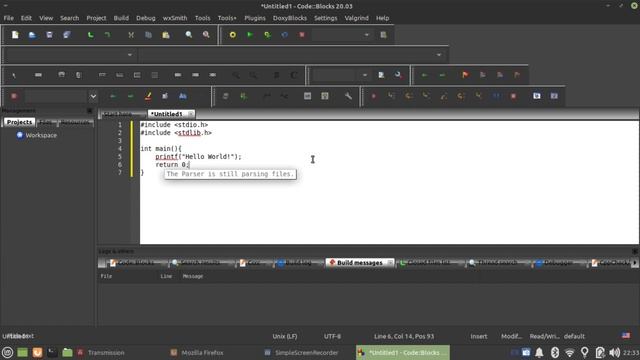The height and width of the screenshot is (360, 640).
Task: Click the highlight marker pen icon
Action: click(148, 96)
